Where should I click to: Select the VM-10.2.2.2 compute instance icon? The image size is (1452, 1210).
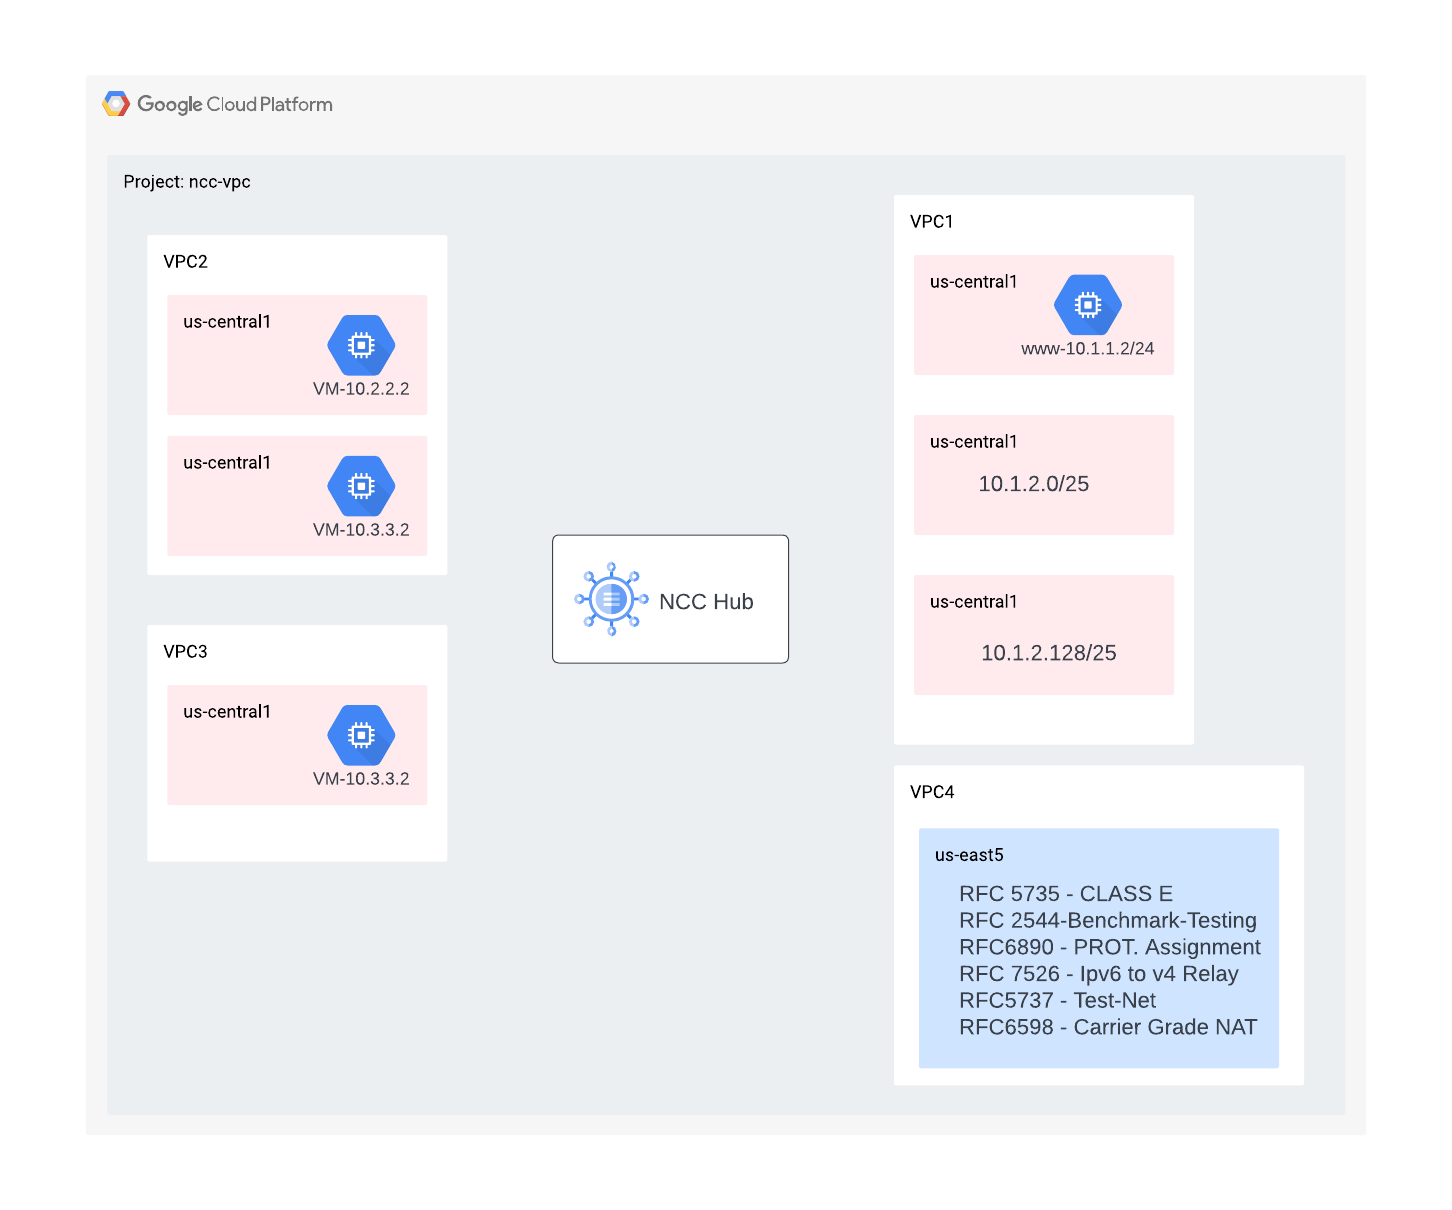click(361, 344)
